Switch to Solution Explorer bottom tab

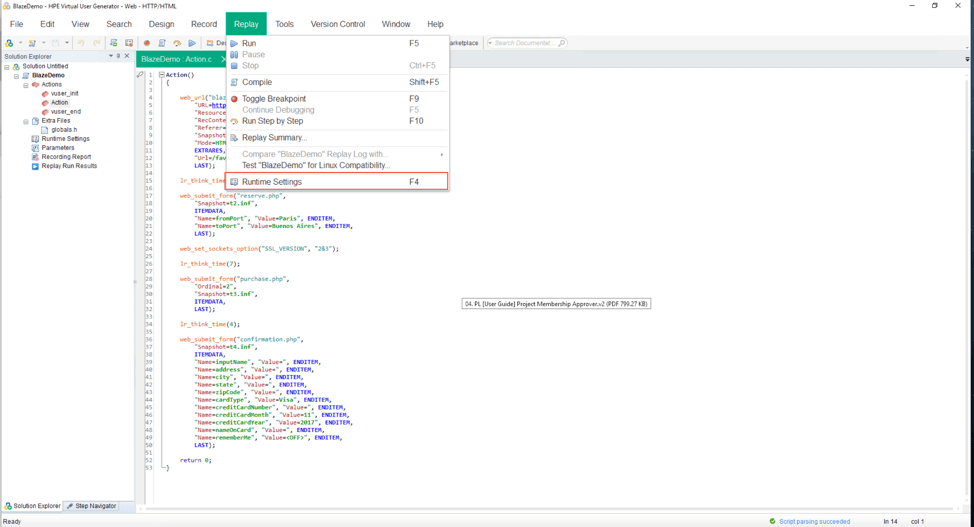tap(32, 506)
